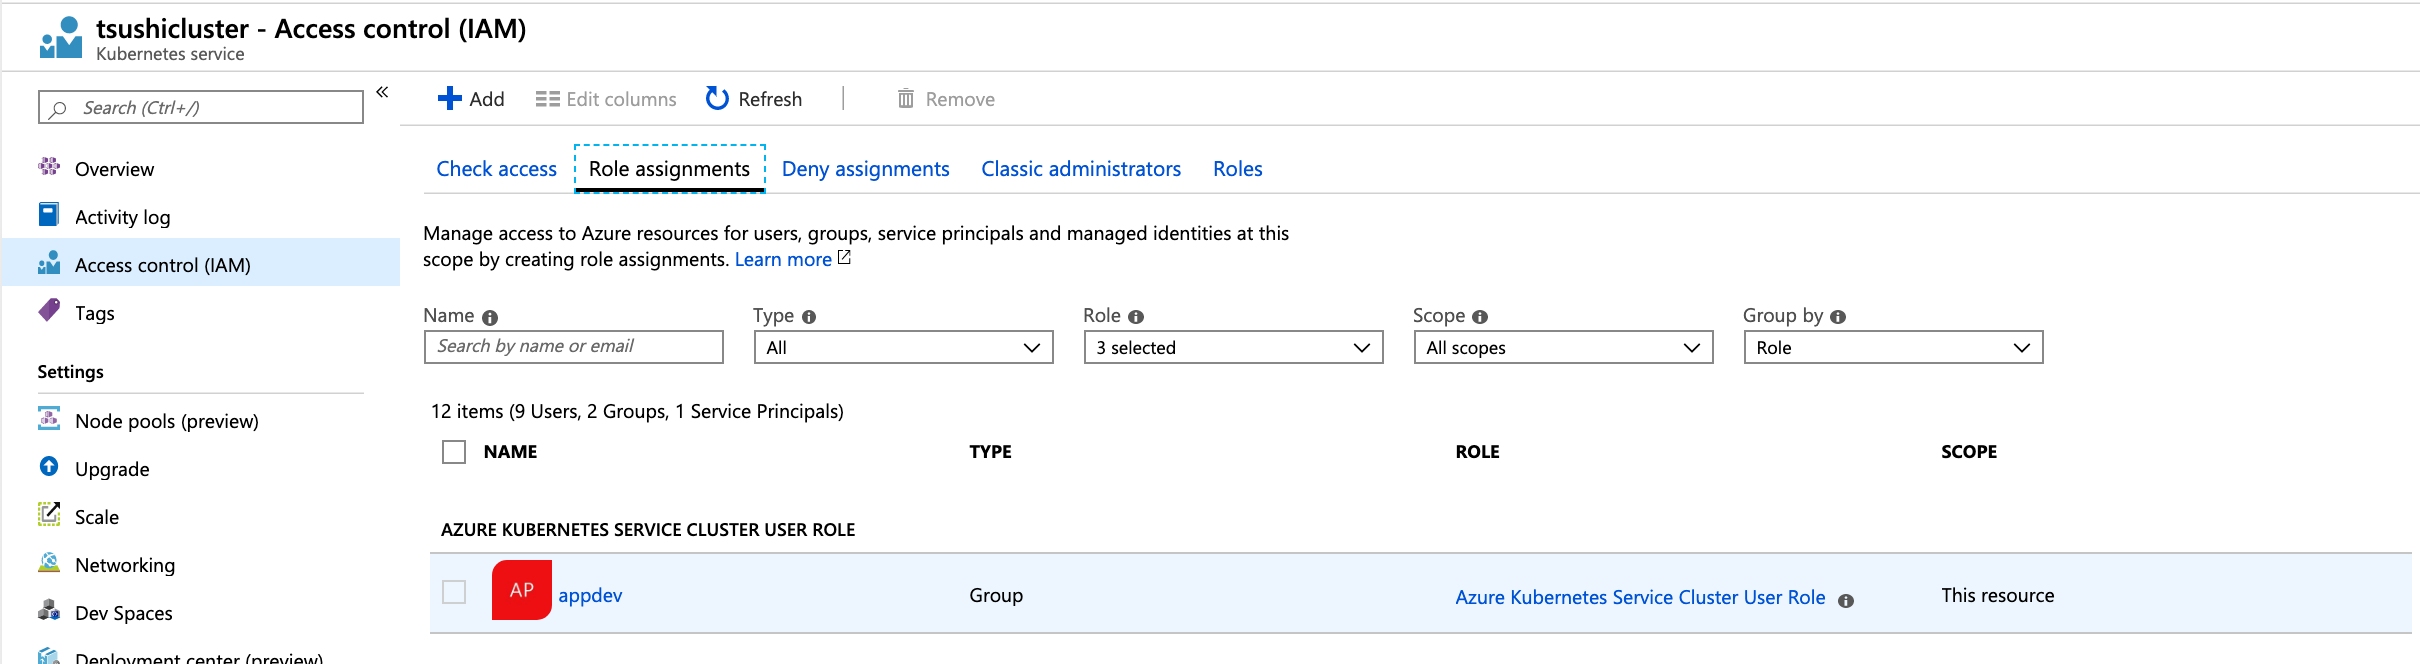Click the purple Tags icon
The height and width of the screenshot is (664, 2420).
(49, 310)
